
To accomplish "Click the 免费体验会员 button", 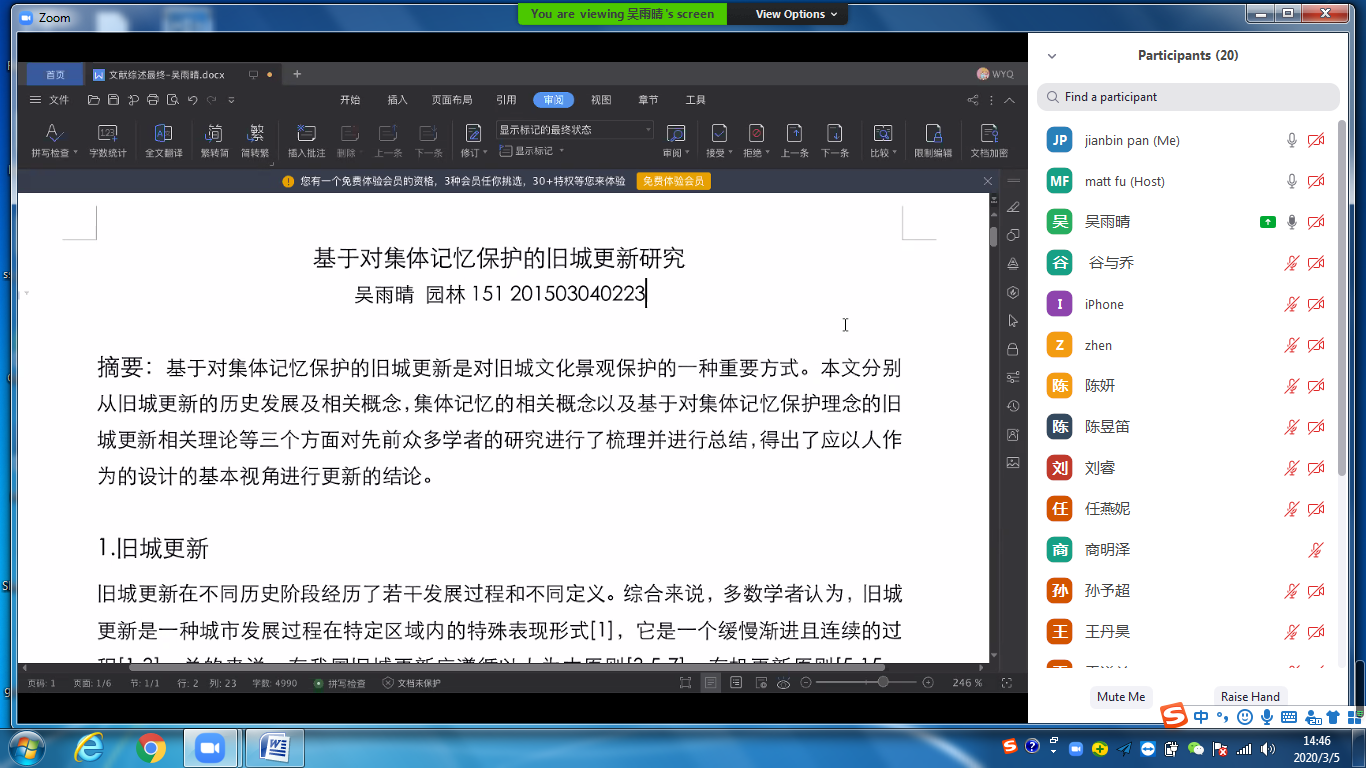I will tap(674, 181).
